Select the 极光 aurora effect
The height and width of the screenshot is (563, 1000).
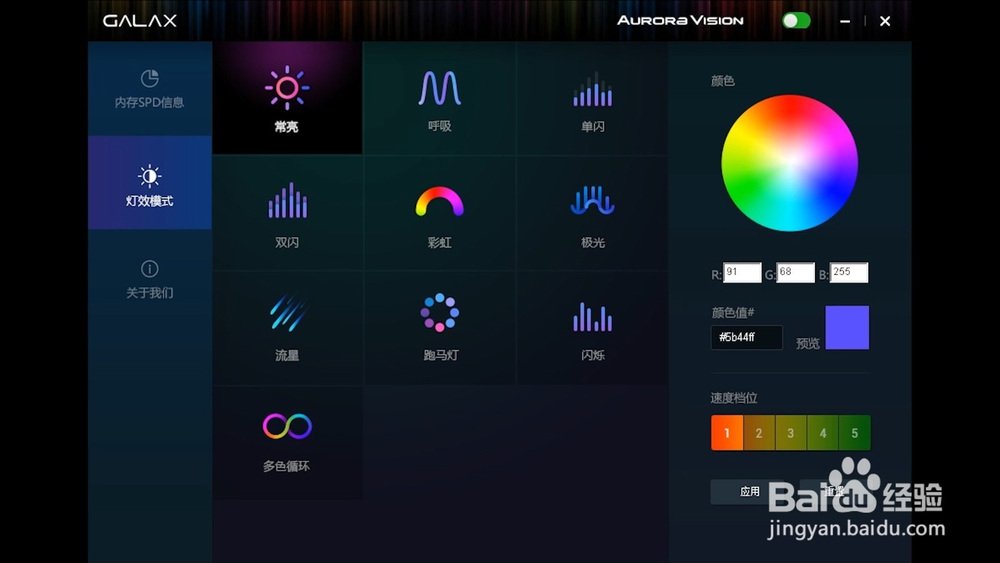click(x=592, y=213)
